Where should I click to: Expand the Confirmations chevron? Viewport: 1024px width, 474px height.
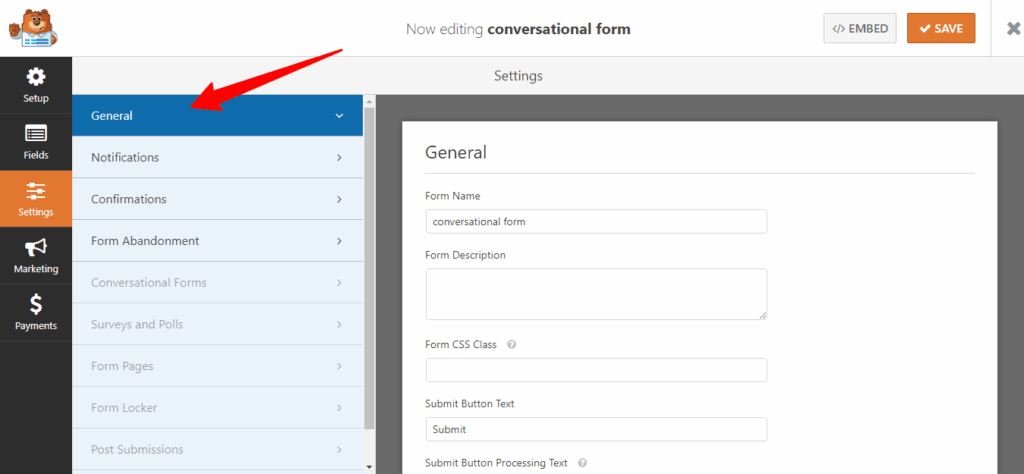pyautogui.click(x=339, y=199)
